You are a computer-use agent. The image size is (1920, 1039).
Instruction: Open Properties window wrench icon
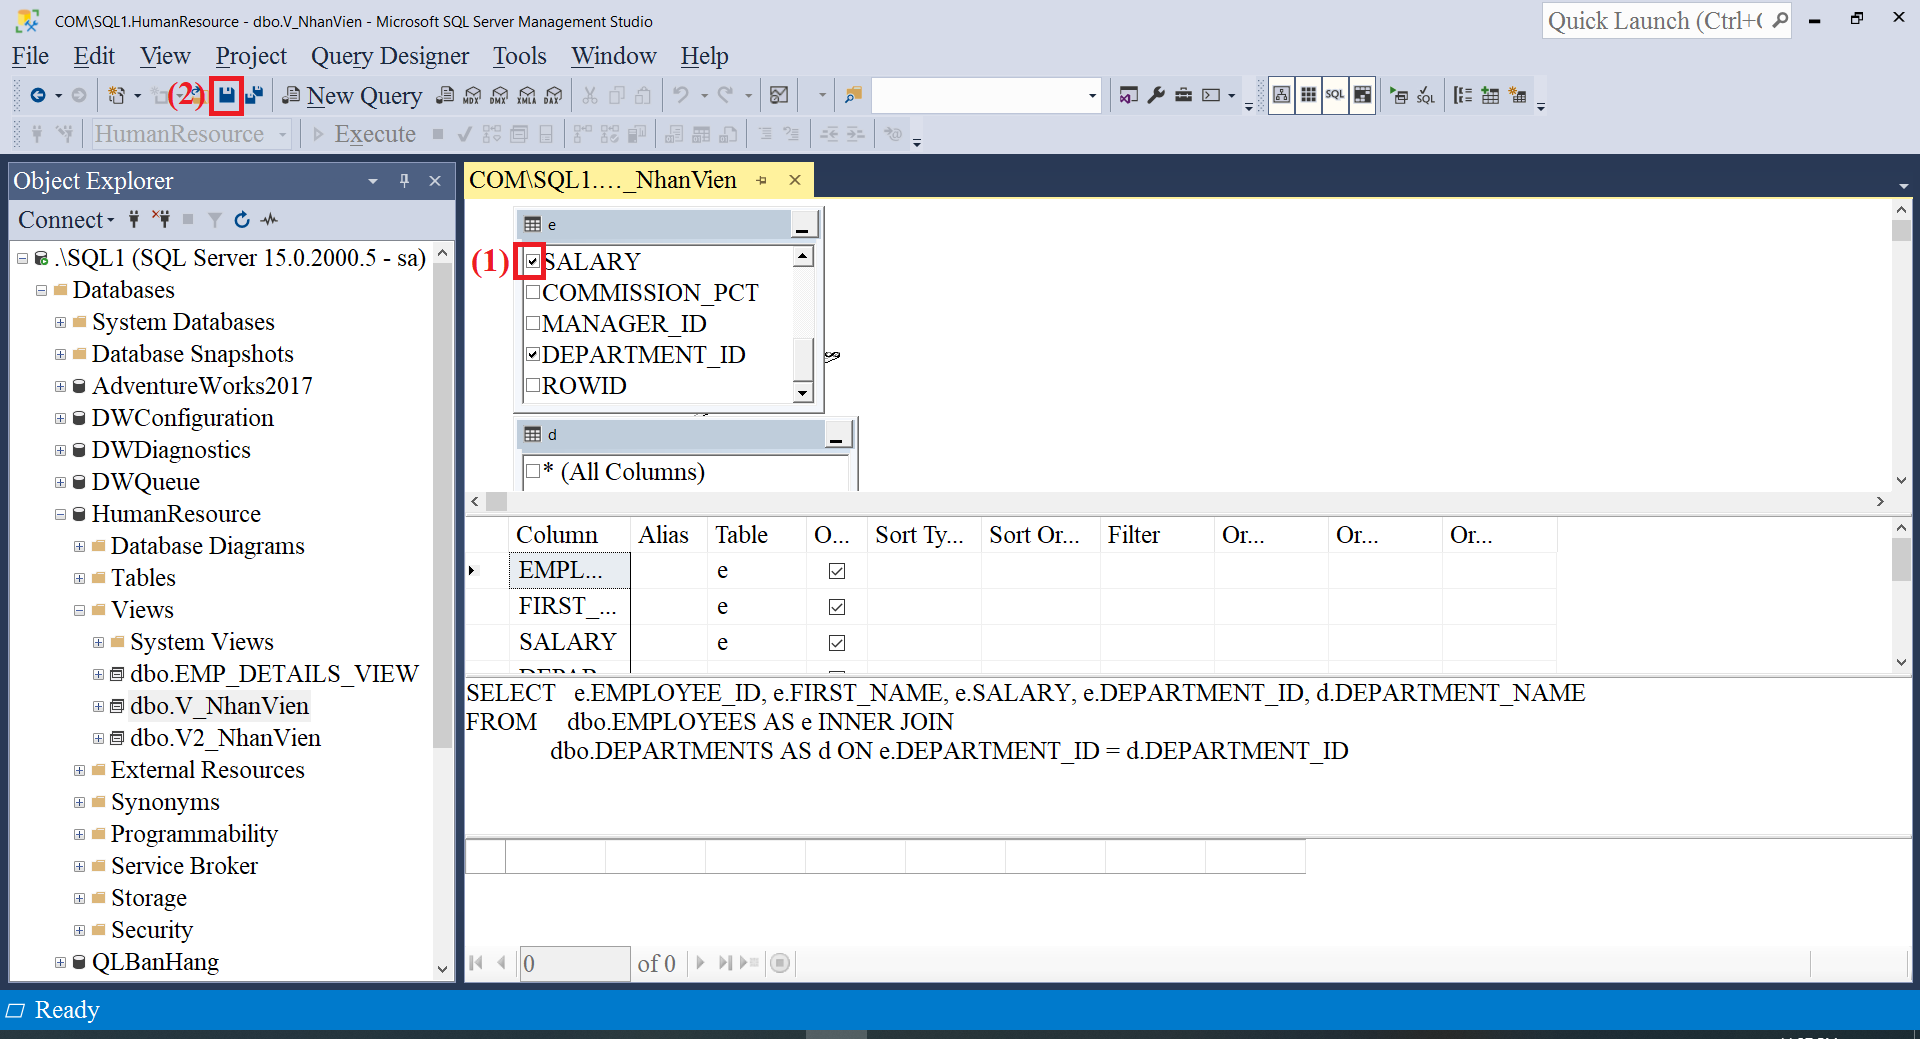pos(1156,95)
